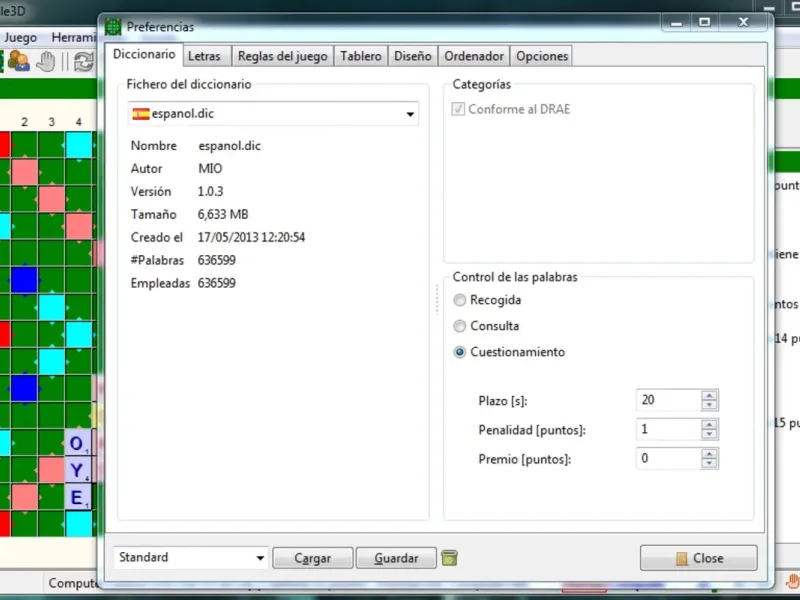800x600 pixels.
Task: Click the Nombre value espanol.dic
Action: 230,145
